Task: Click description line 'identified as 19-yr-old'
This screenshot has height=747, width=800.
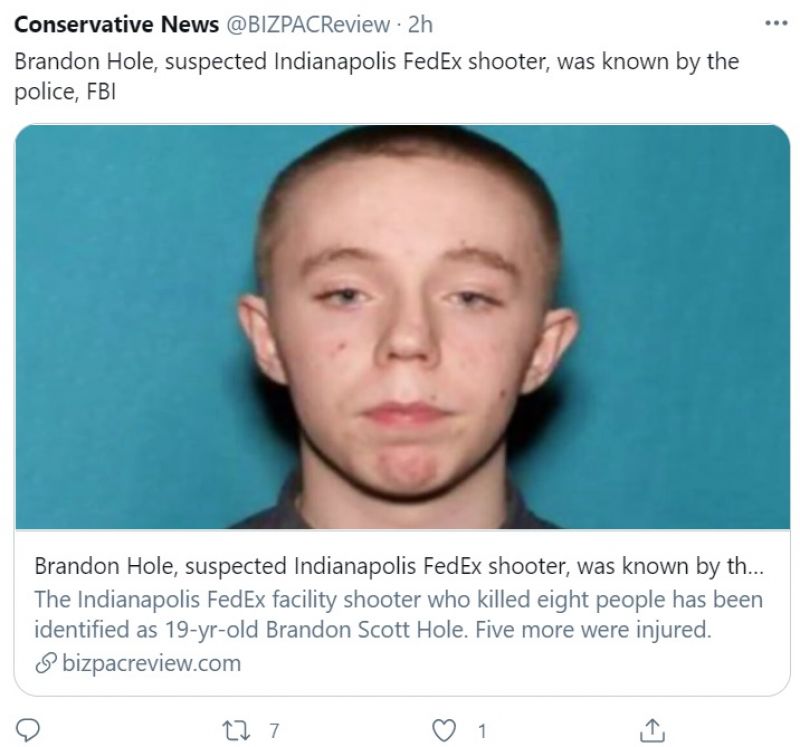Action: (372, 630)
